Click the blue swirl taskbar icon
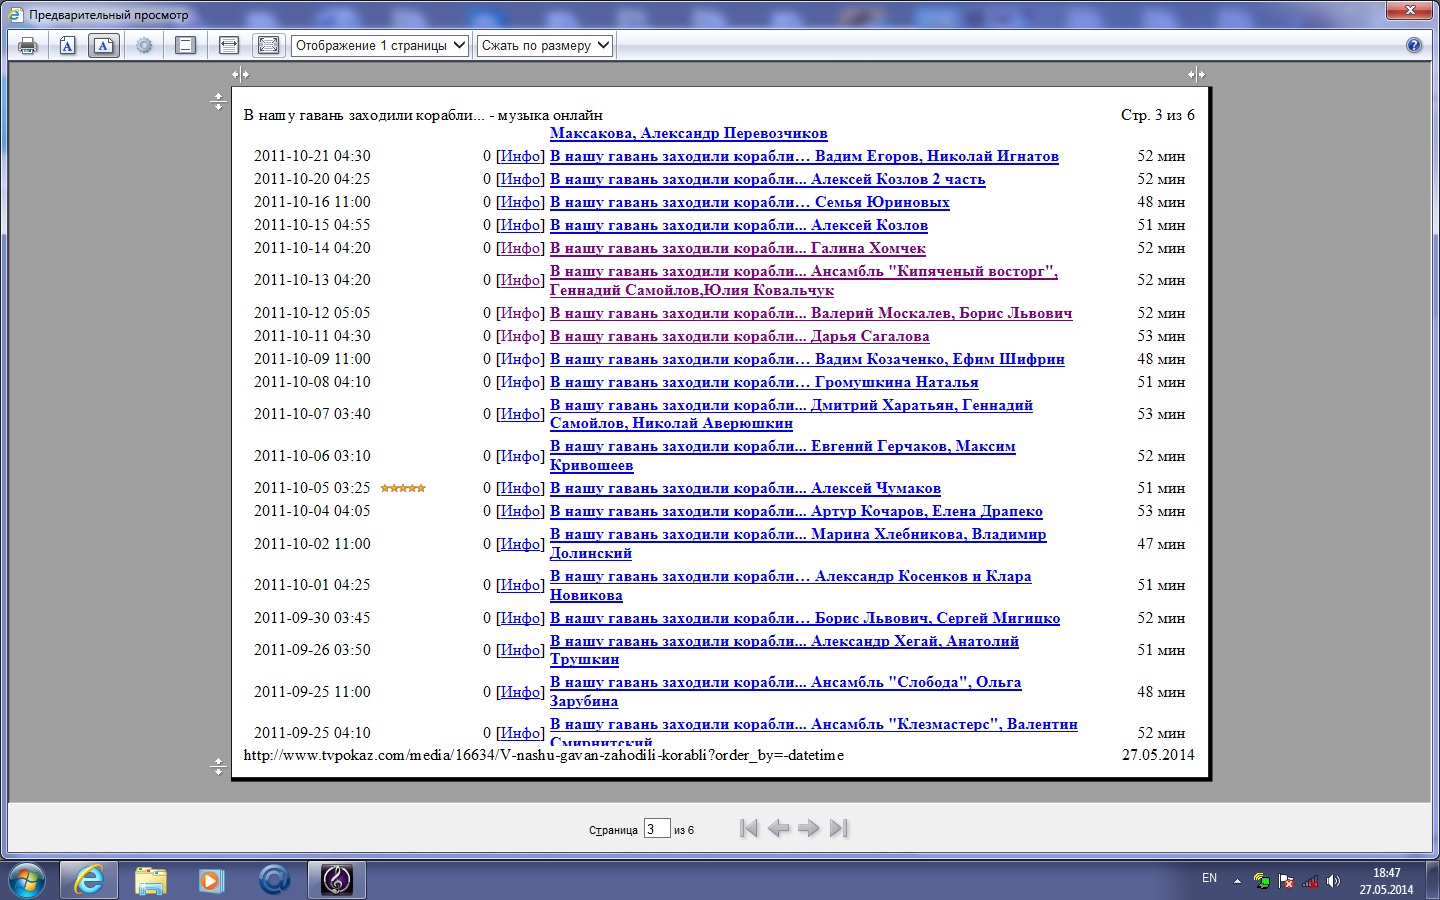This screenshot has height=900, width=1440. [274, 880]
